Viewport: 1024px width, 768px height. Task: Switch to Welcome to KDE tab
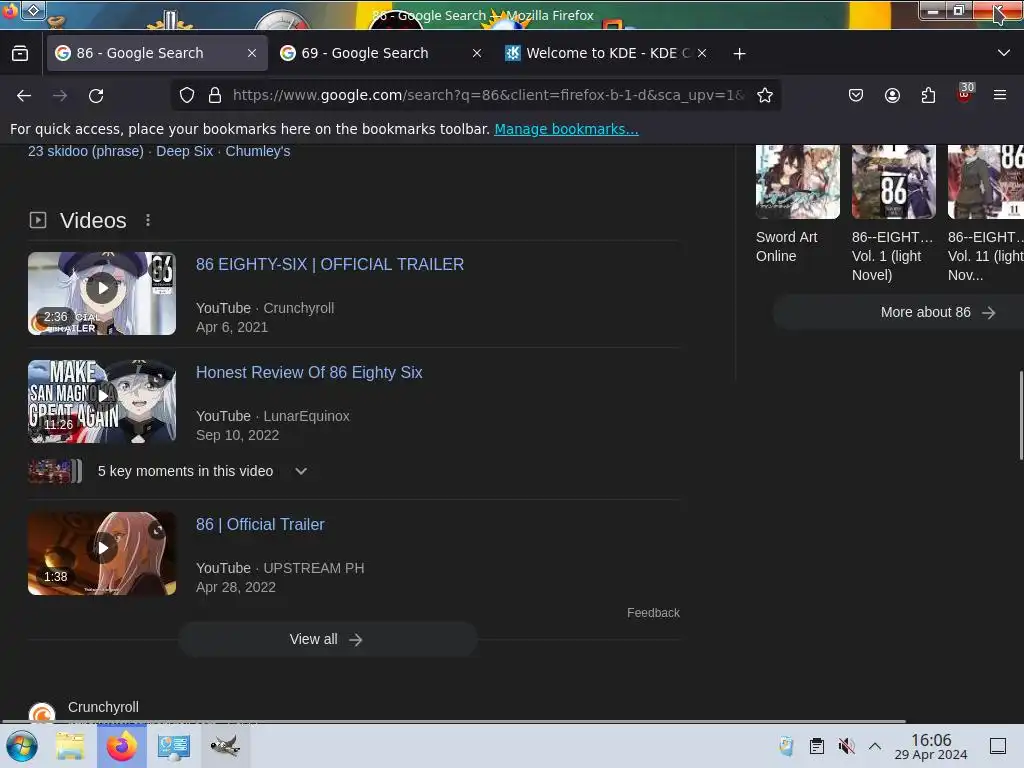point(605,53)
